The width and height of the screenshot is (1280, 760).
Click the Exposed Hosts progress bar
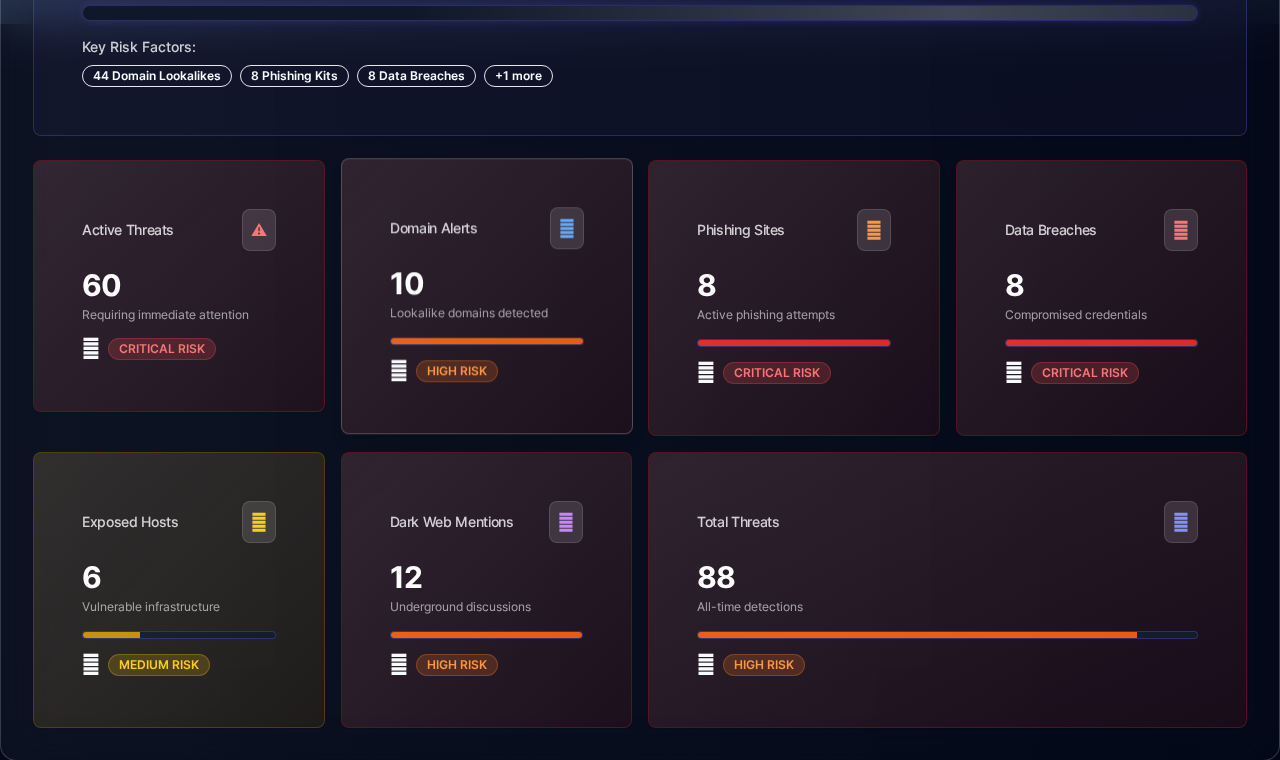click(179, 635)
